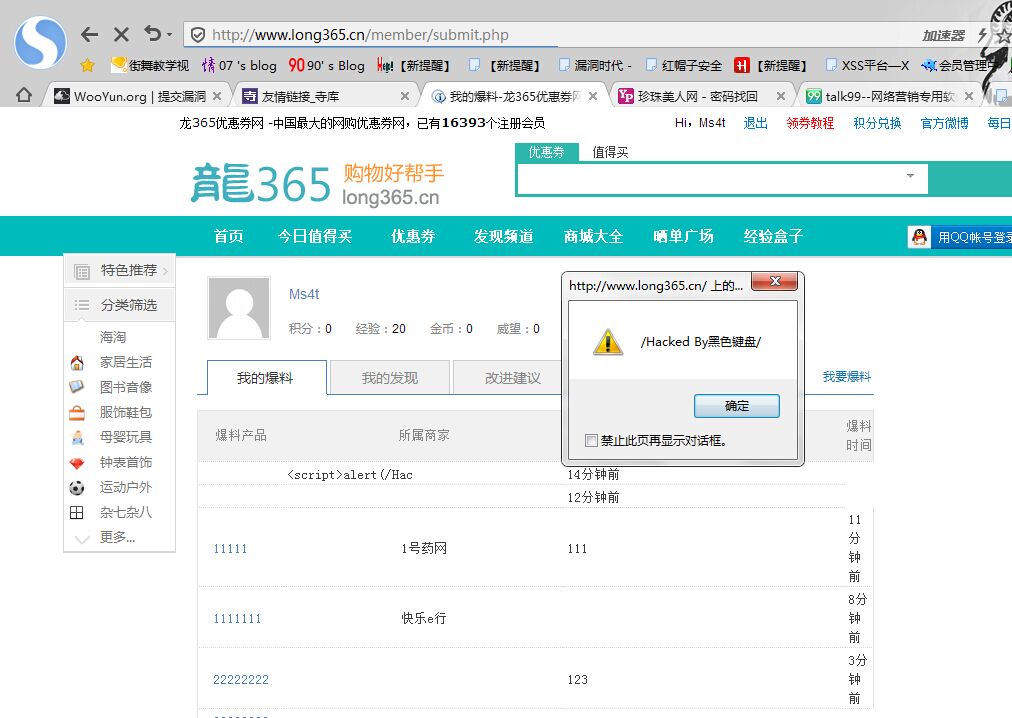1012x718 pixels.
Task: Check the 禁止此页再显示对话框 checkbox
Action: (x=591, y=440)
